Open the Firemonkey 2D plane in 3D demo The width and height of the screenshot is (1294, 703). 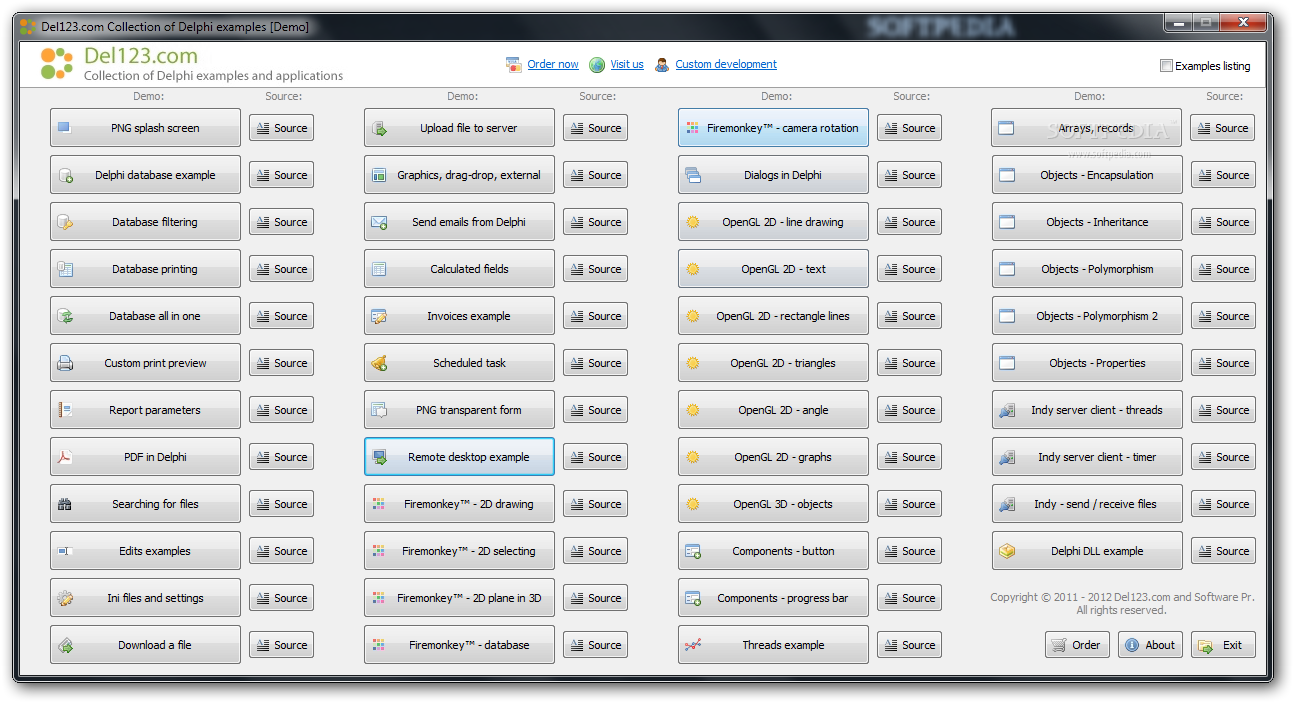click(459, 598)
